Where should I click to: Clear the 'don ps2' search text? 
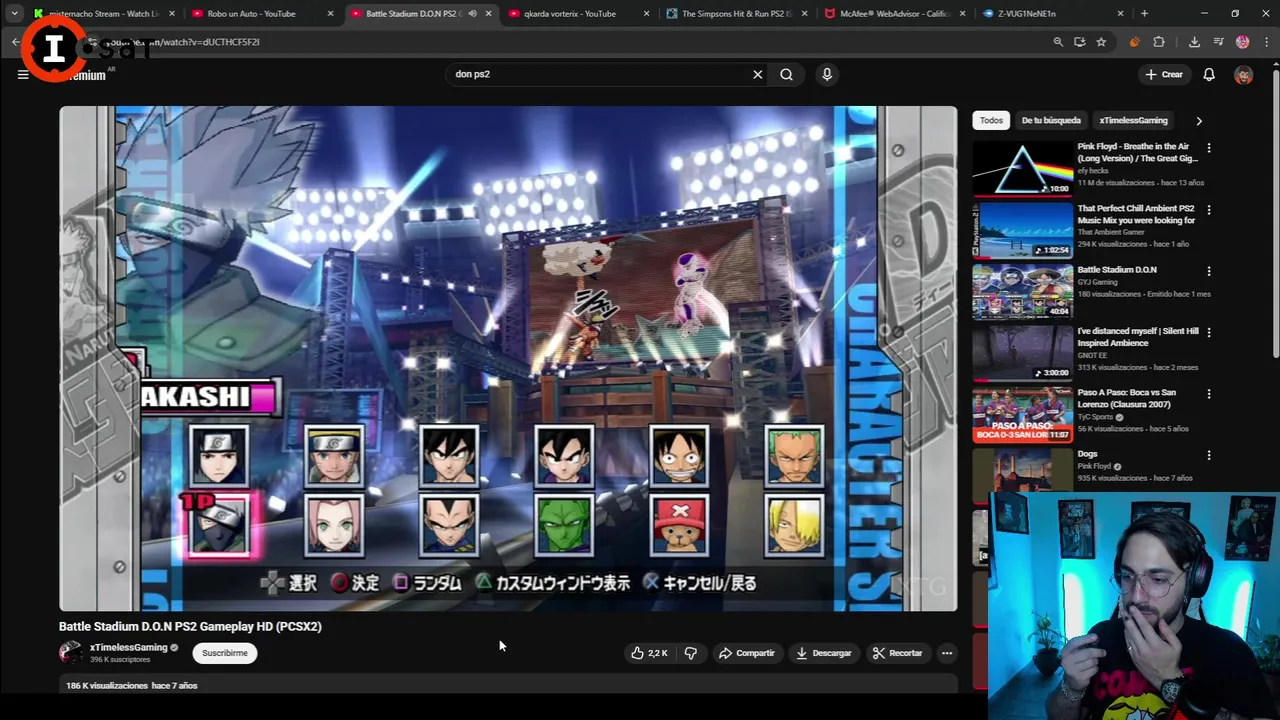758,74
